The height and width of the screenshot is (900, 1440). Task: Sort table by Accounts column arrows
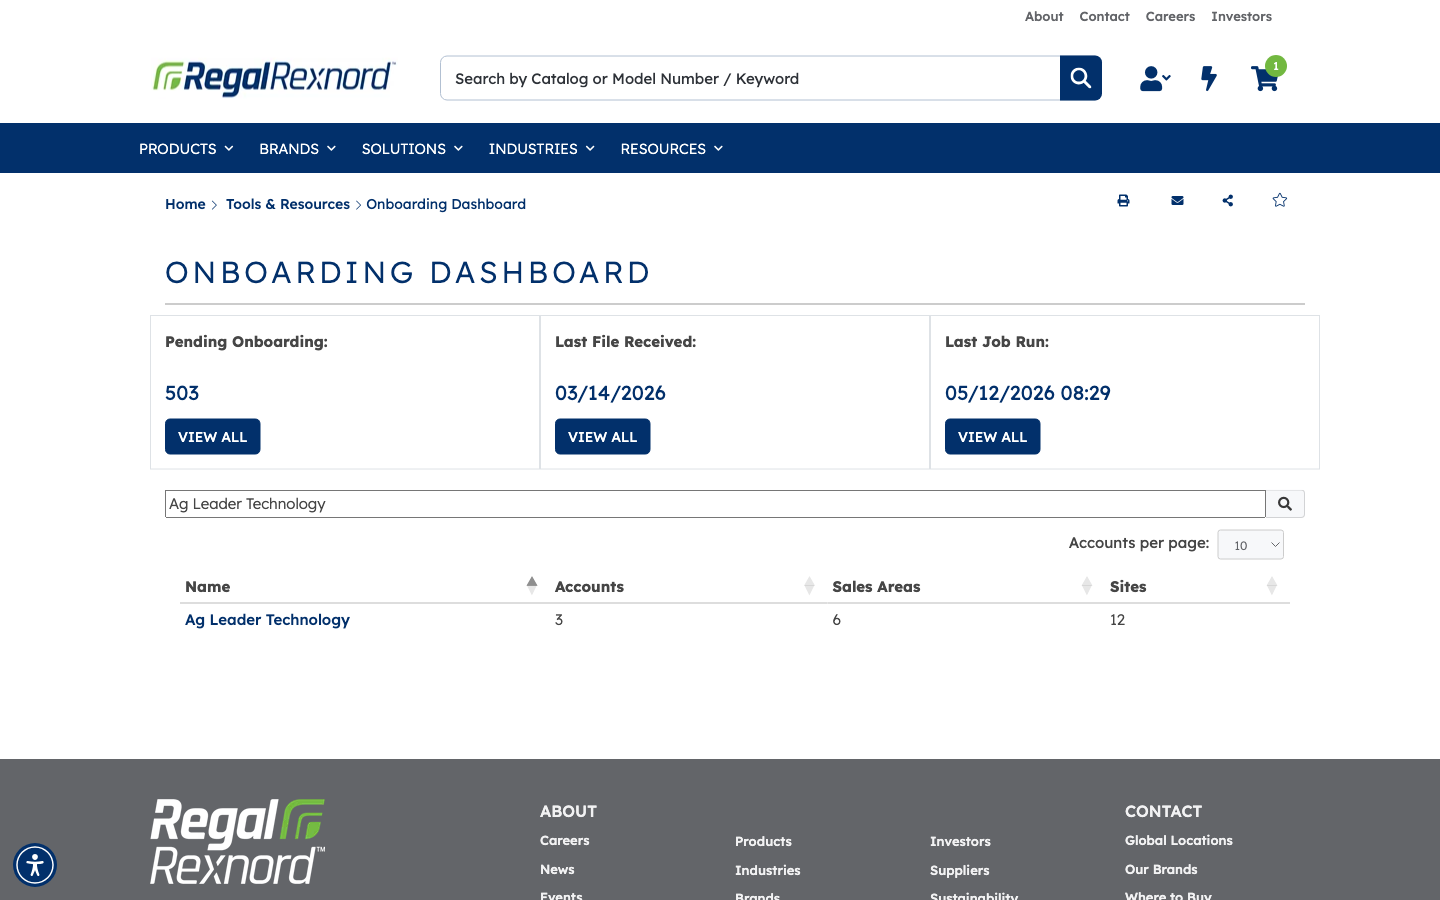(x=809, y=586)
